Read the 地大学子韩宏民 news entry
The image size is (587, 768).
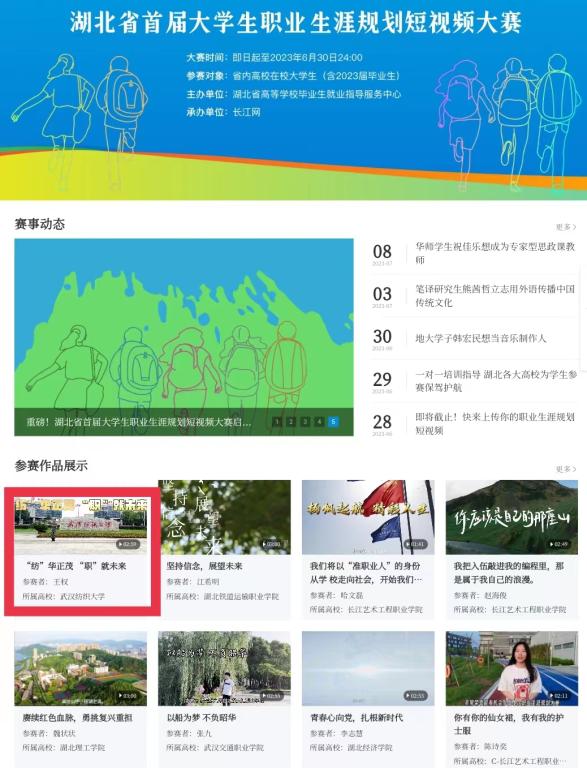[x=480, y=338]
